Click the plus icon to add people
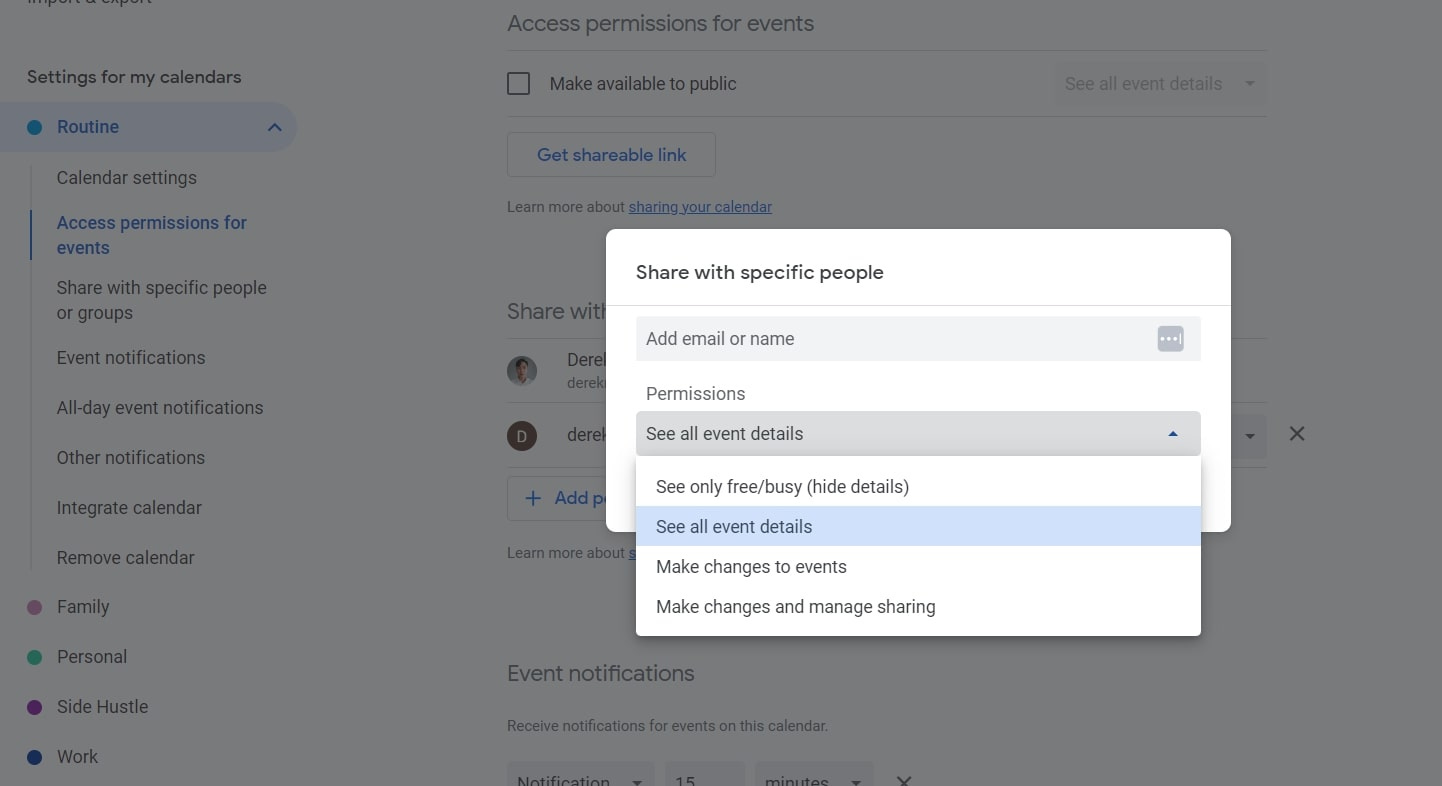Image resolution: width=1442 pixels, height=786 pixels. [531, 497]
